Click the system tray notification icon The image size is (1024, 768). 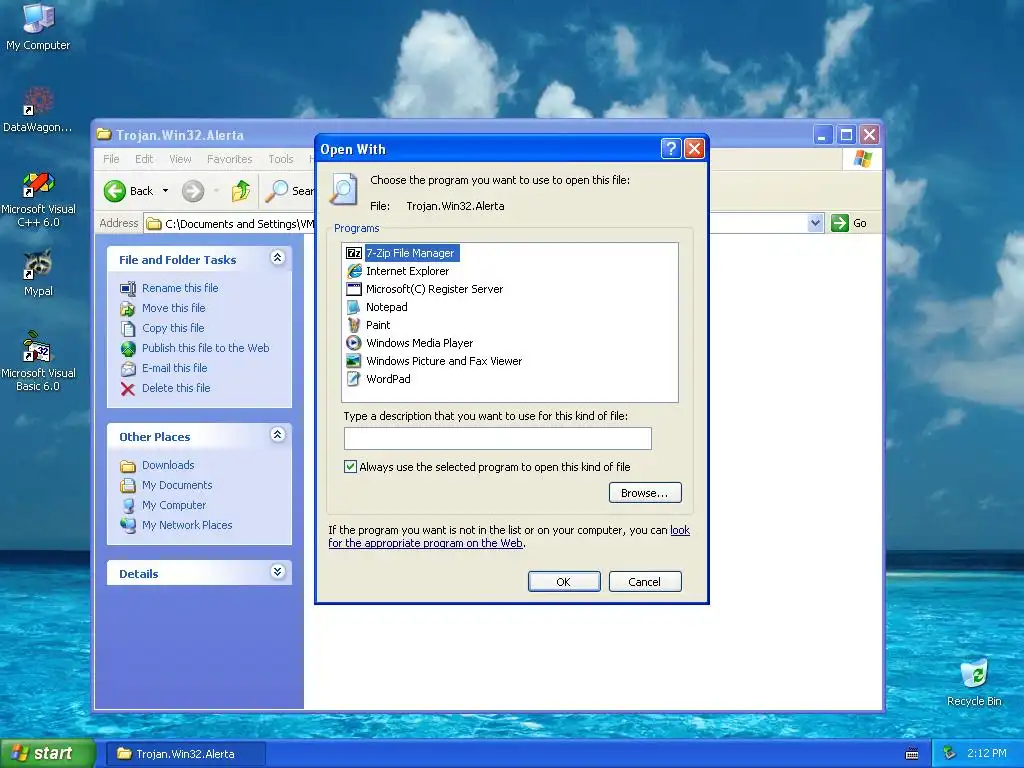[950, 754]
